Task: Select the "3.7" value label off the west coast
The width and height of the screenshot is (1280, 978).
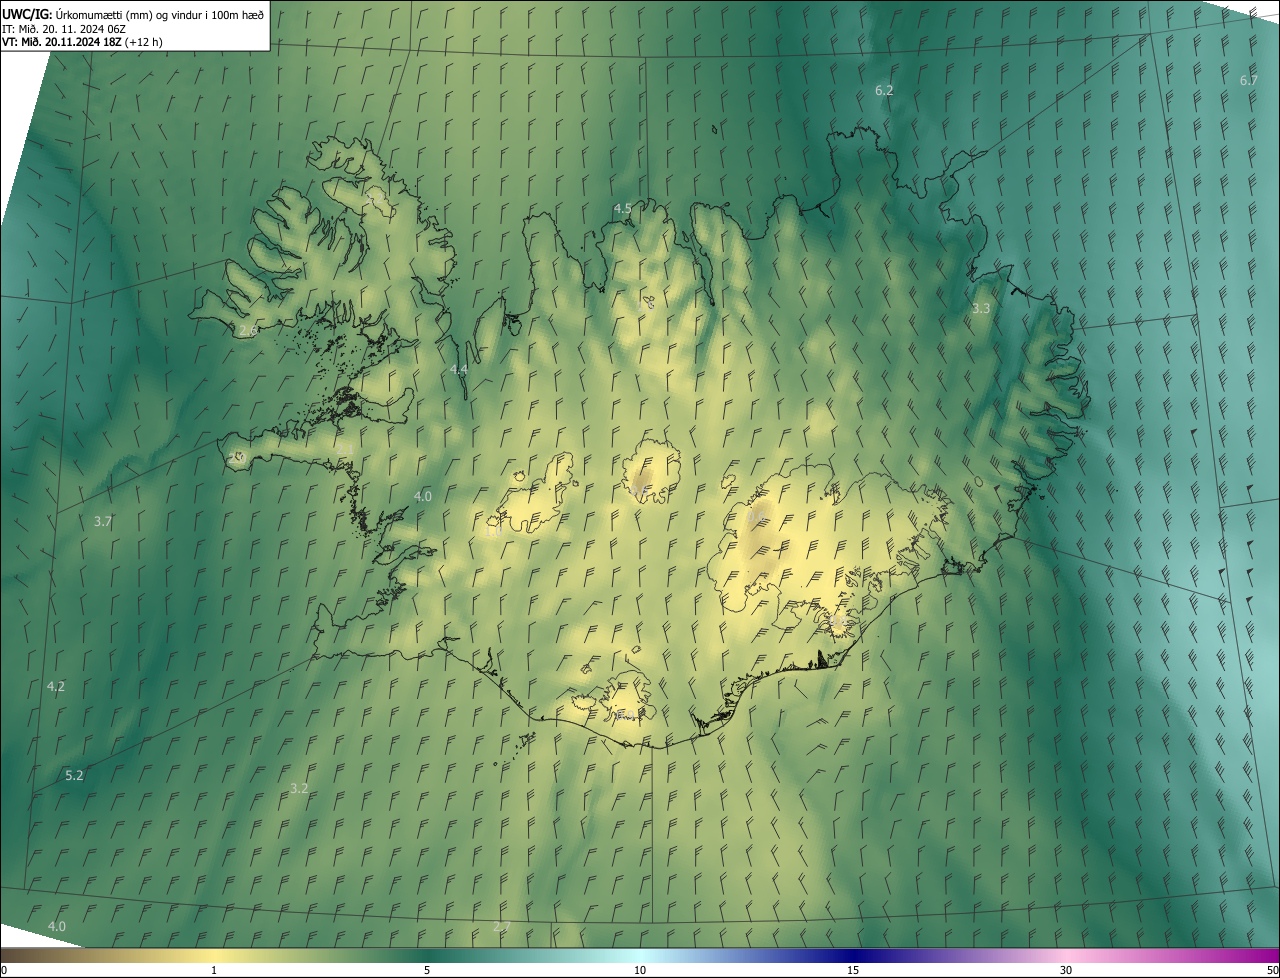Action: pyautogui.click(x=103, y=521)
